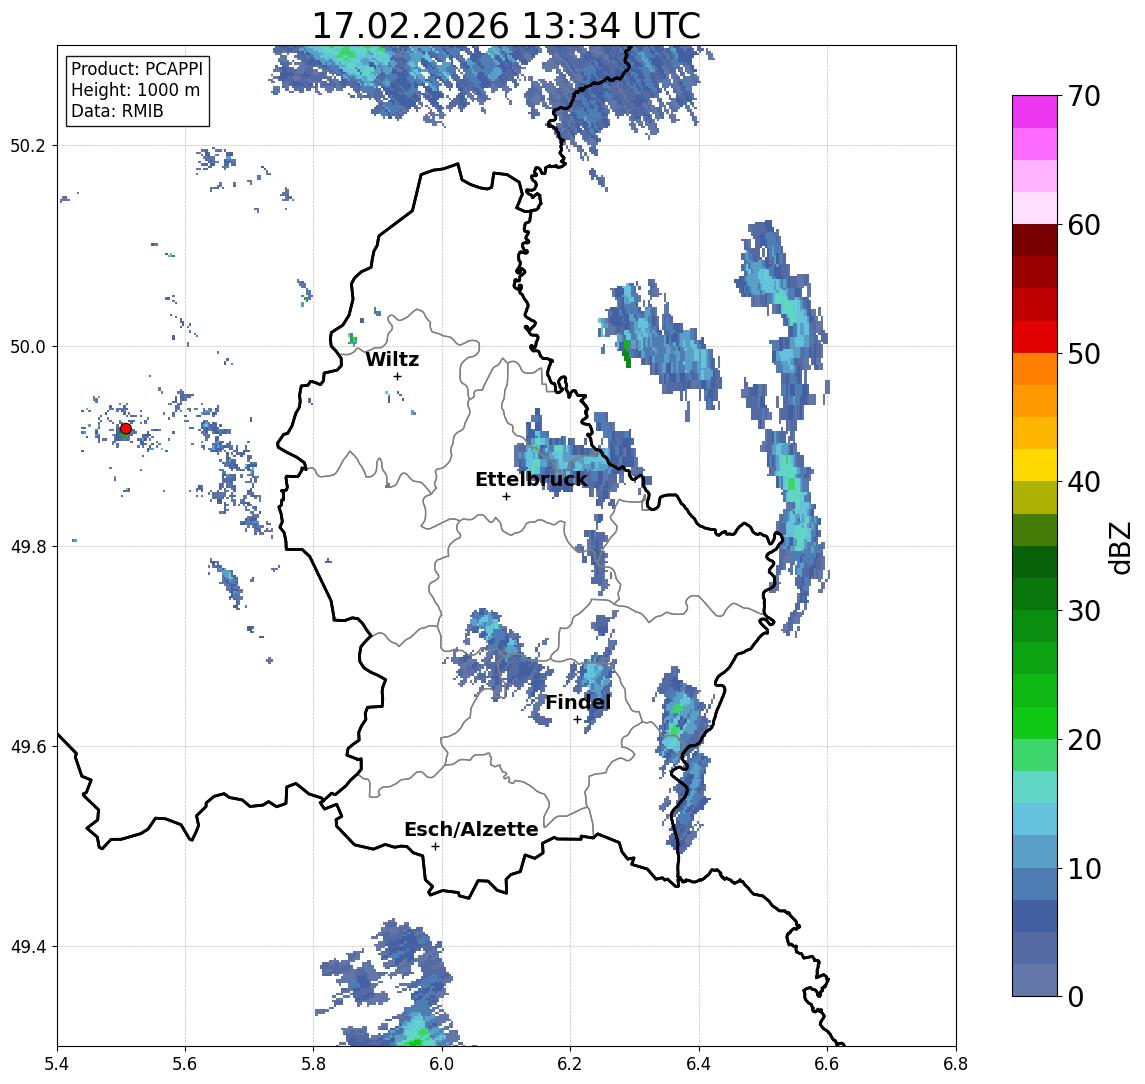Select the Wiltz station label
This screenshot has height=1084, width=1145.
point(392,359)
